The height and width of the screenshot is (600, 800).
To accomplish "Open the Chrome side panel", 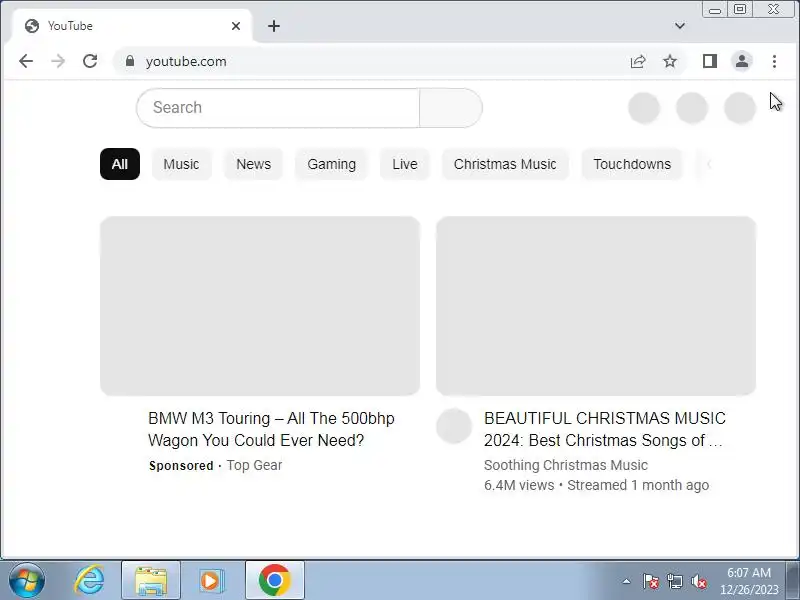I will pyautogui.click(x=710, y=61).
